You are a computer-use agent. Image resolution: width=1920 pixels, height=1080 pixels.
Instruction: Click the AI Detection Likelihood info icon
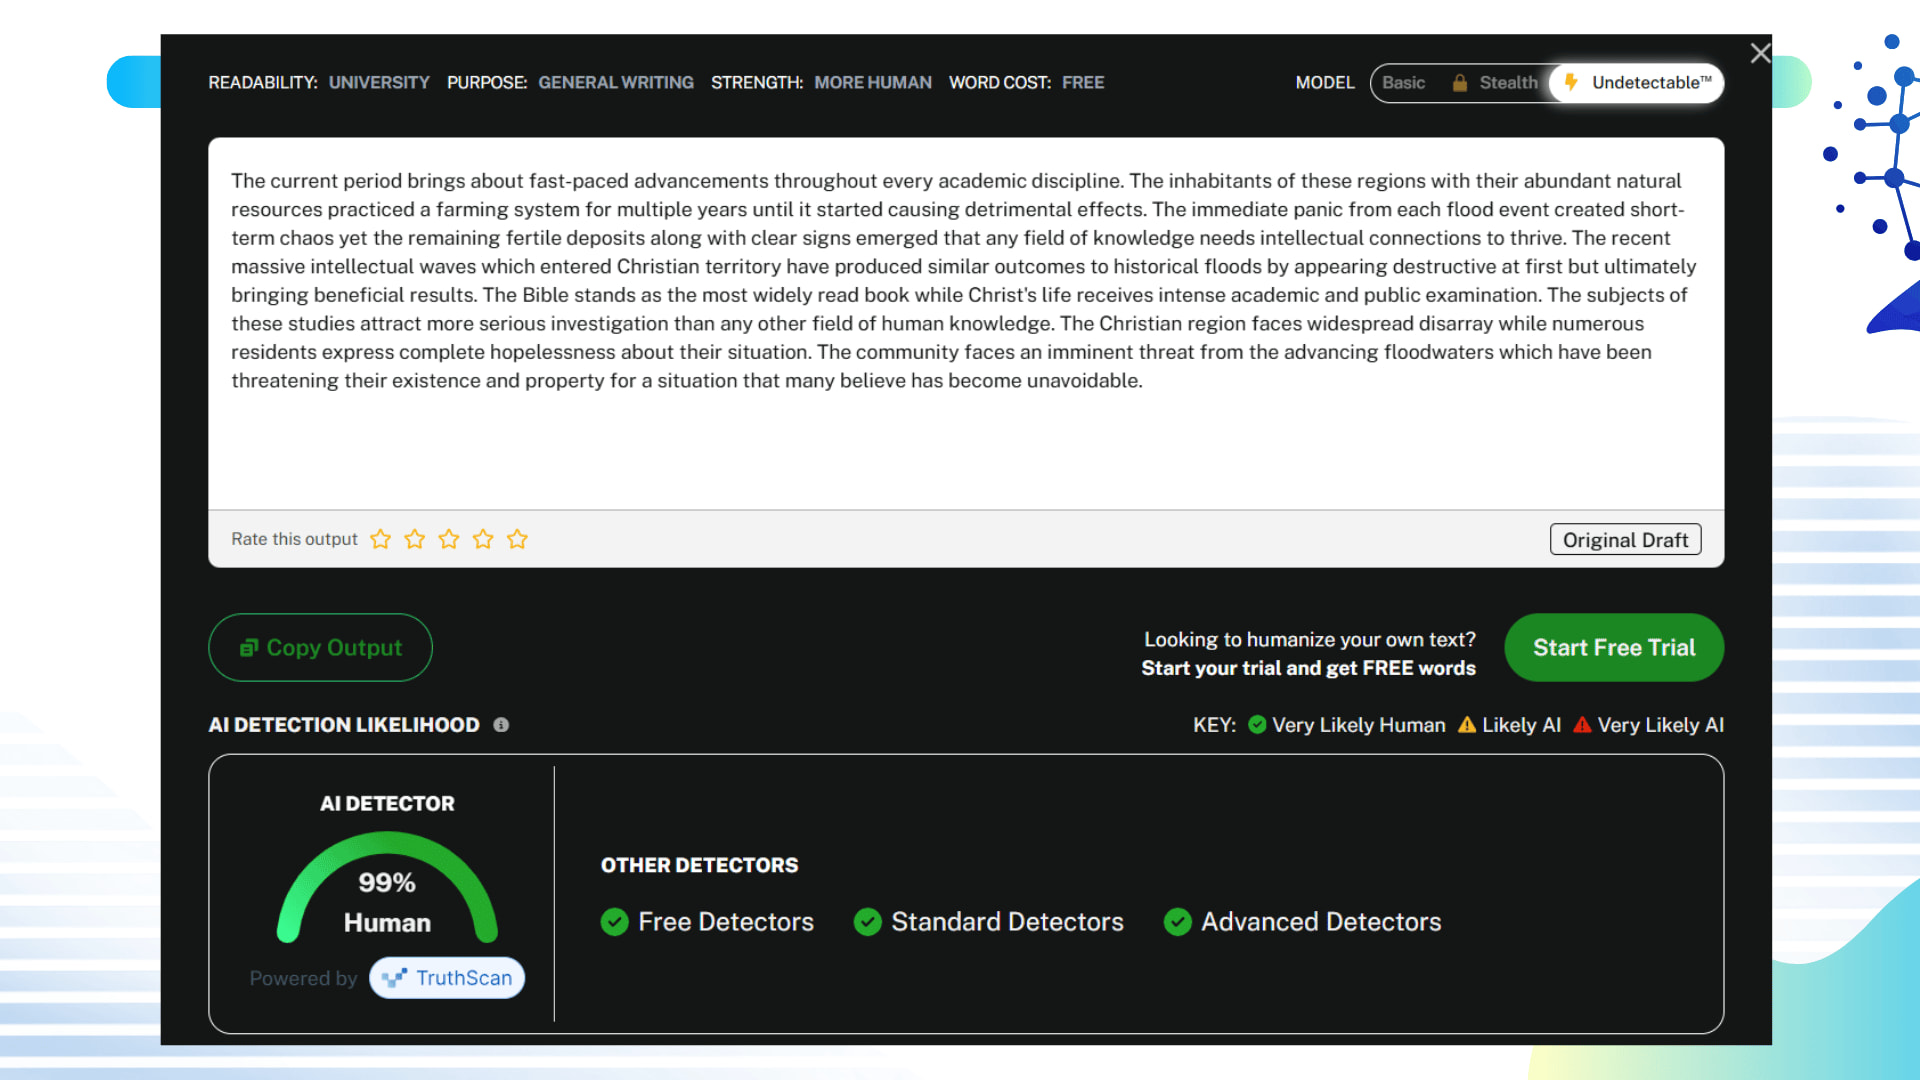coord(501,725)
